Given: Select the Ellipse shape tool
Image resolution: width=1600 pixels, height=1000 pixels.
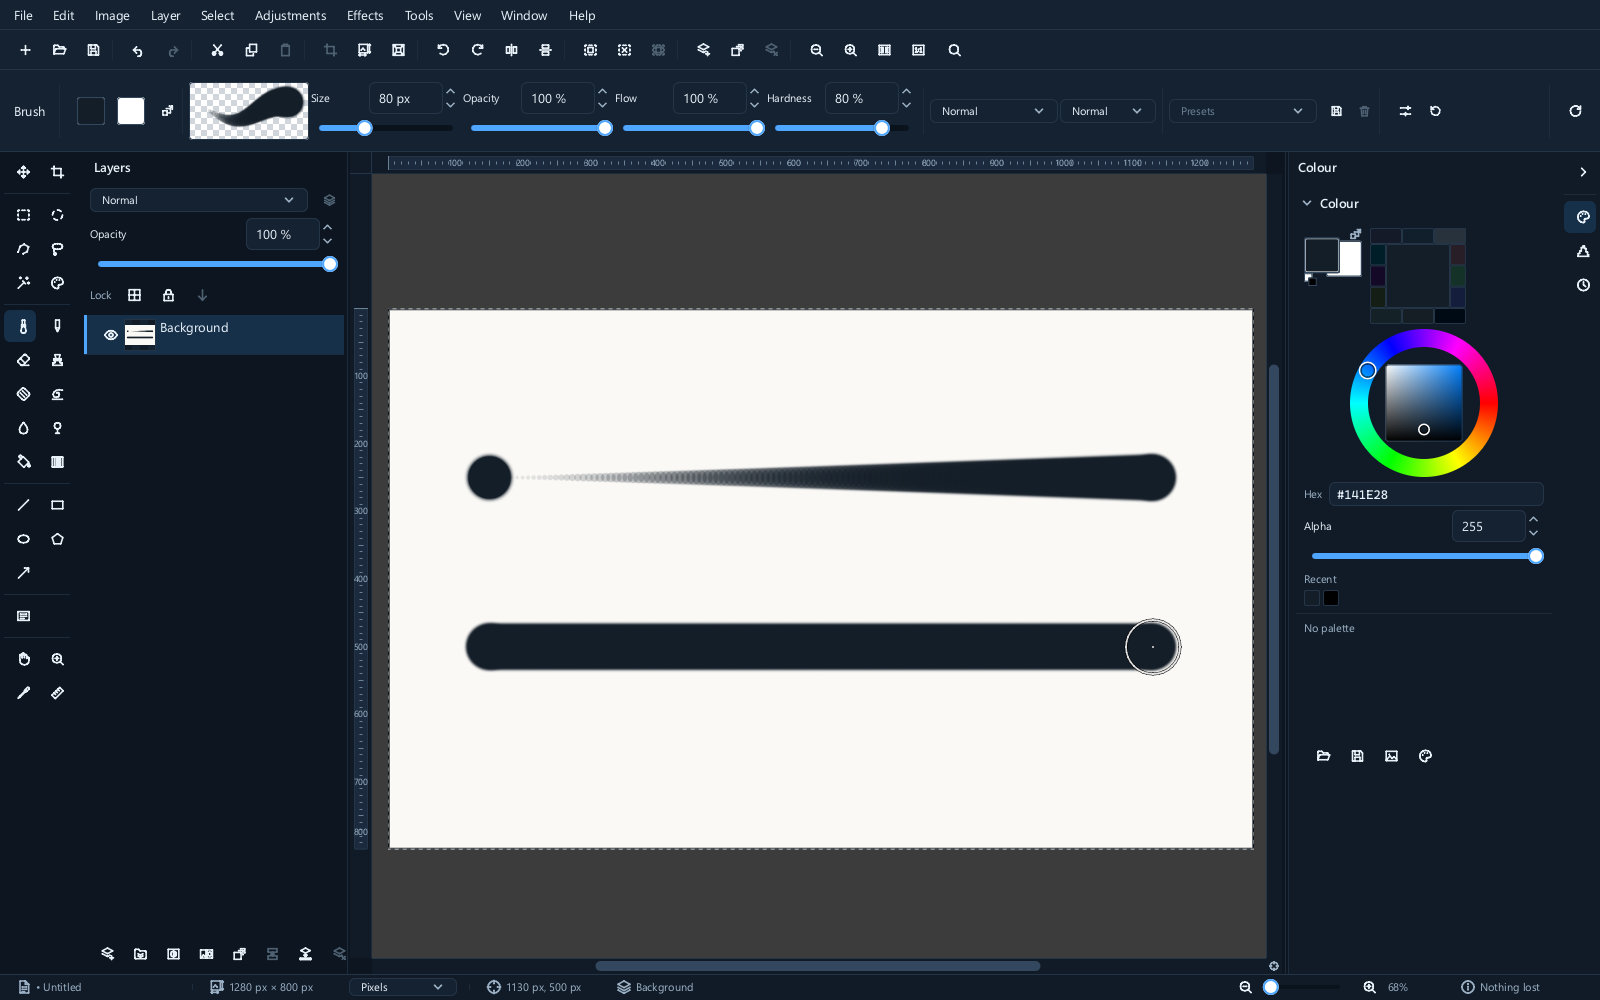Looking at the screenshot, I should coord(23,539).
